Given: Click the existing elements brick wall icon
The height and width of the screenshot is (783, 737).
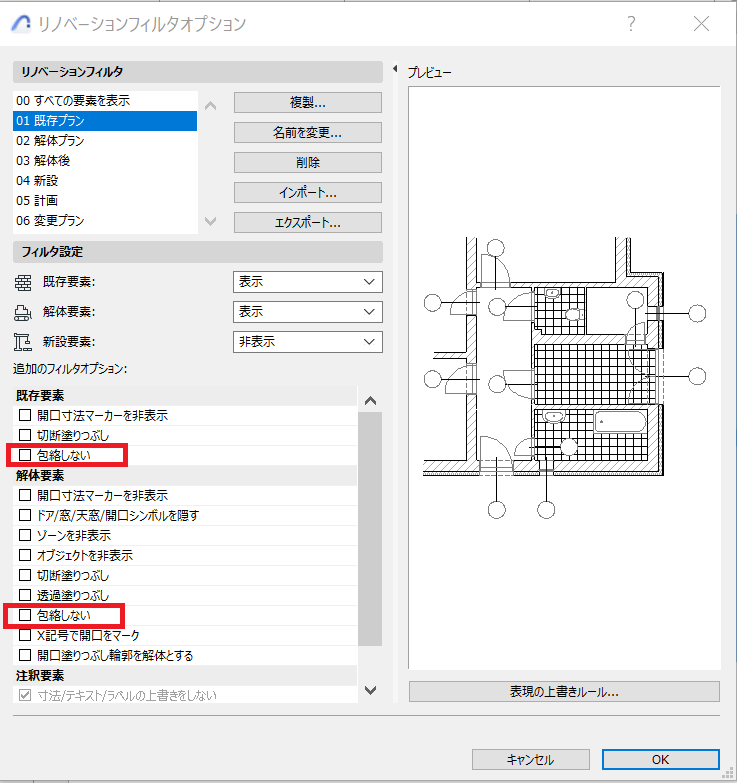Looking at the screenshot, I should [24, 282].
